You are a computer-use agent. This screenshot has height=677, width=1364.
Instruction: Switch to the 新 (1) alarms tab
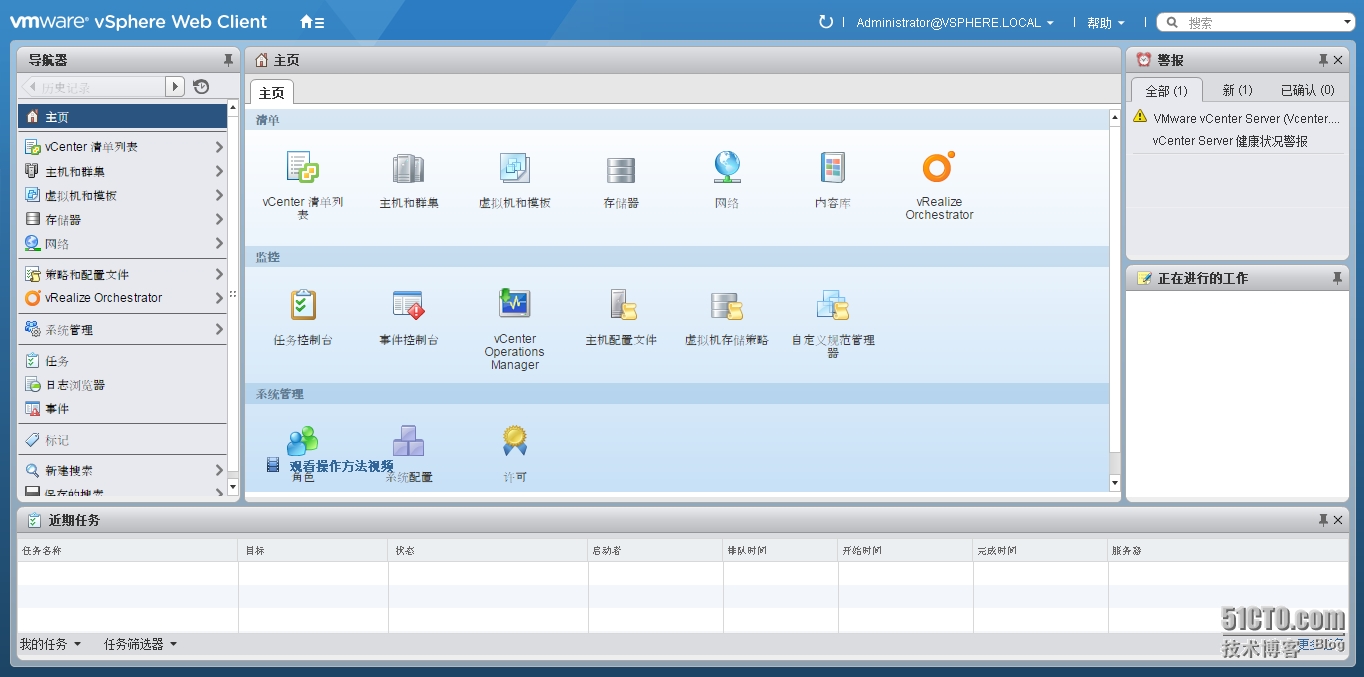[x=1236, y=89]
